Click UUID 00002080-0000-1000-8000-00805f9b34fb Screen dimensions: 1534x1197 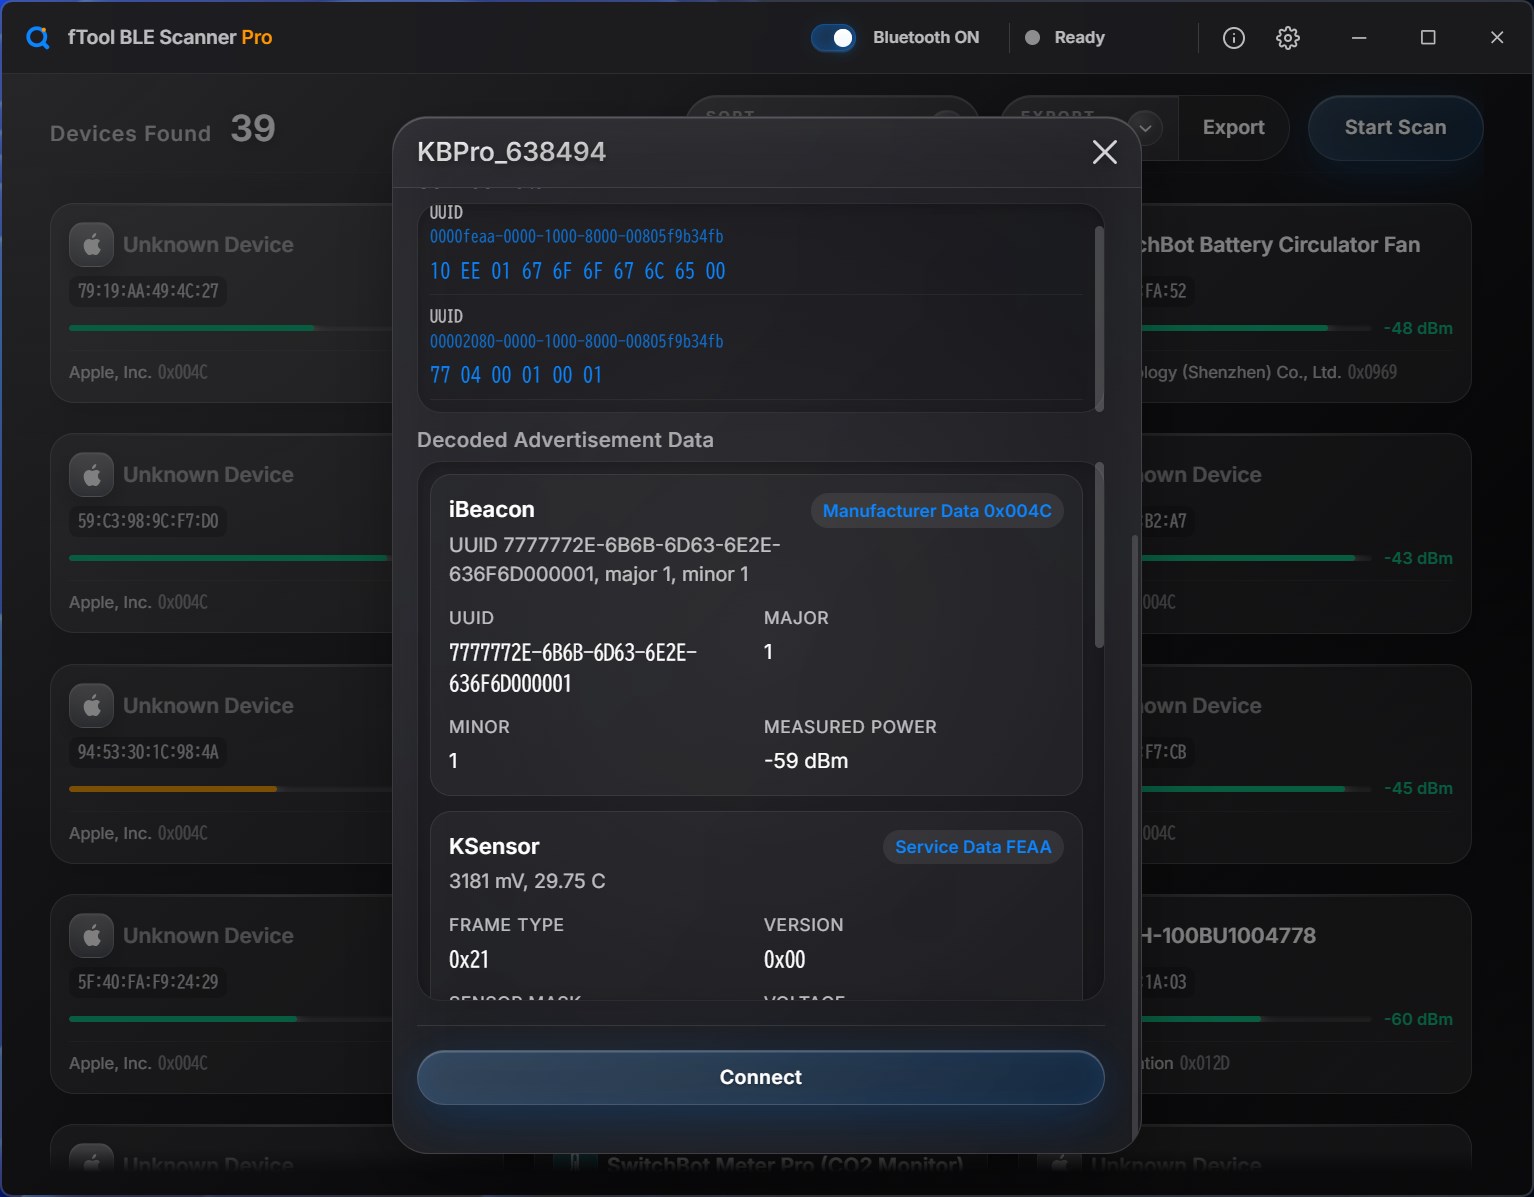(576, 341)
